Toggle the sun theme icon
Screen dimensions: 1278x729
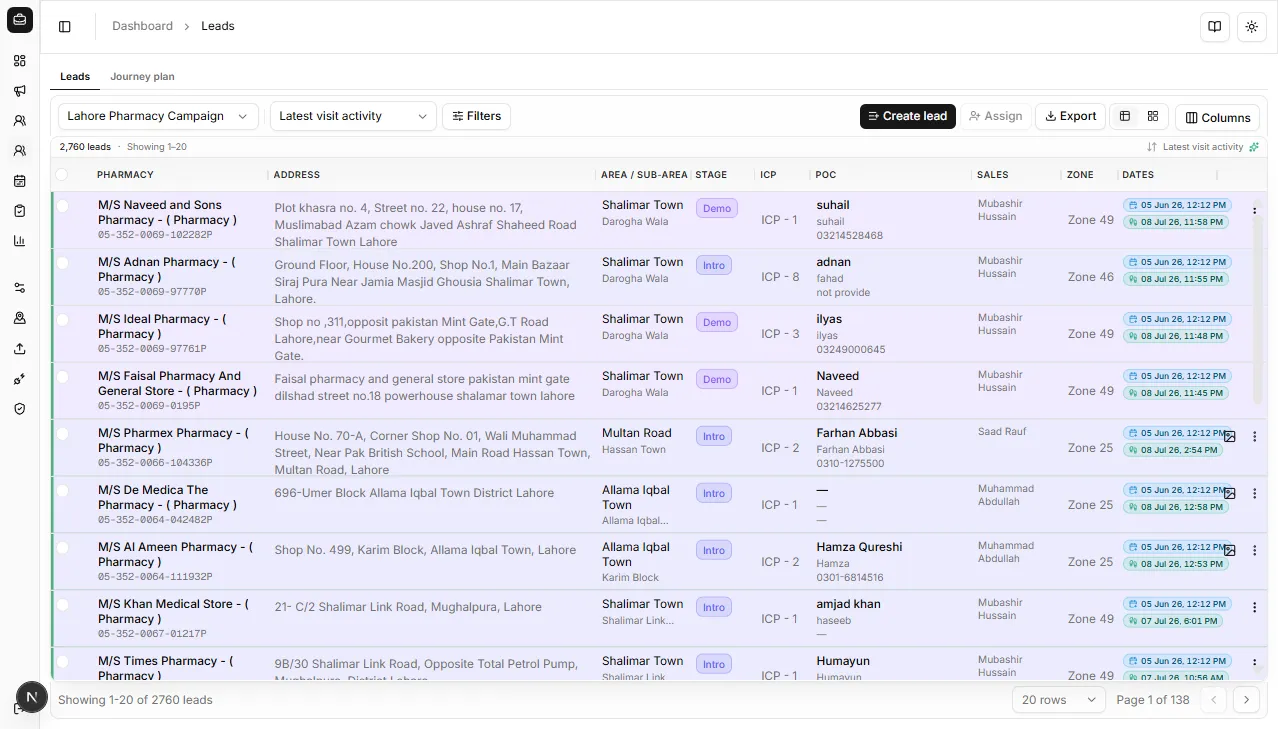(x=1252, y=27)
